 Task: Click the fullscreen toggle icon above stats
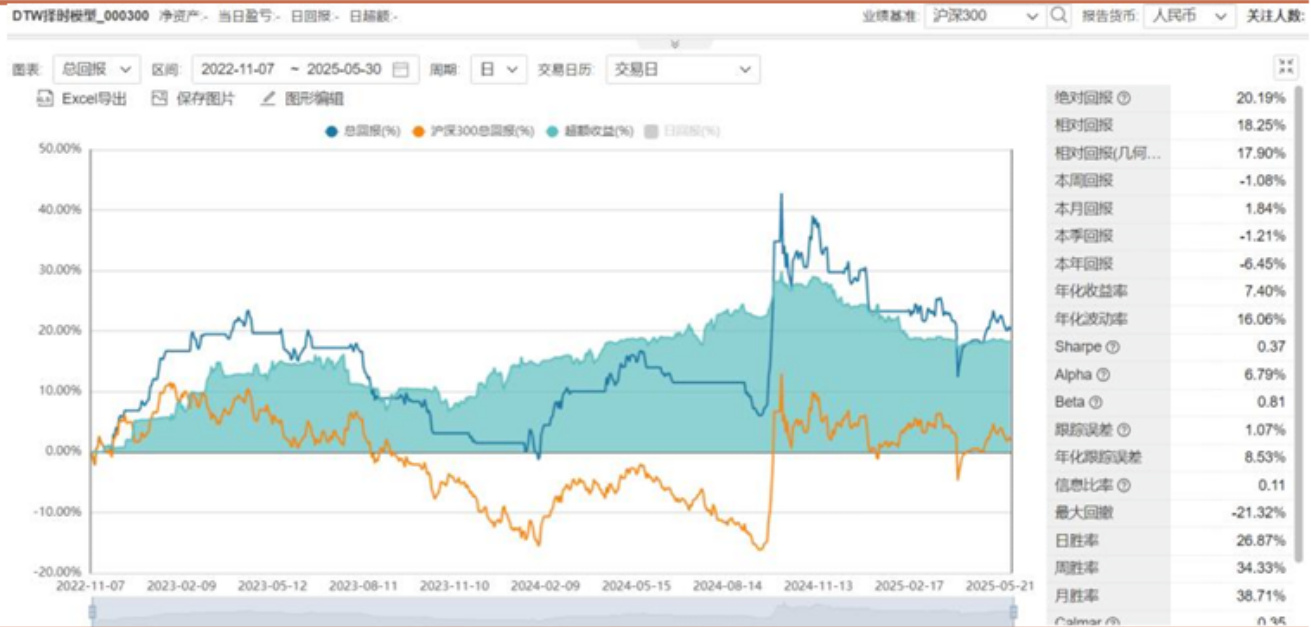coord(1285,68)
